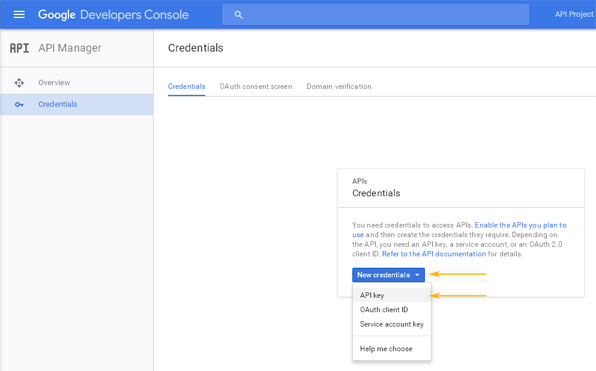Focus the top search field
Image resolution: width=596 pixels, height=371 pixels.
coord(376,15)
